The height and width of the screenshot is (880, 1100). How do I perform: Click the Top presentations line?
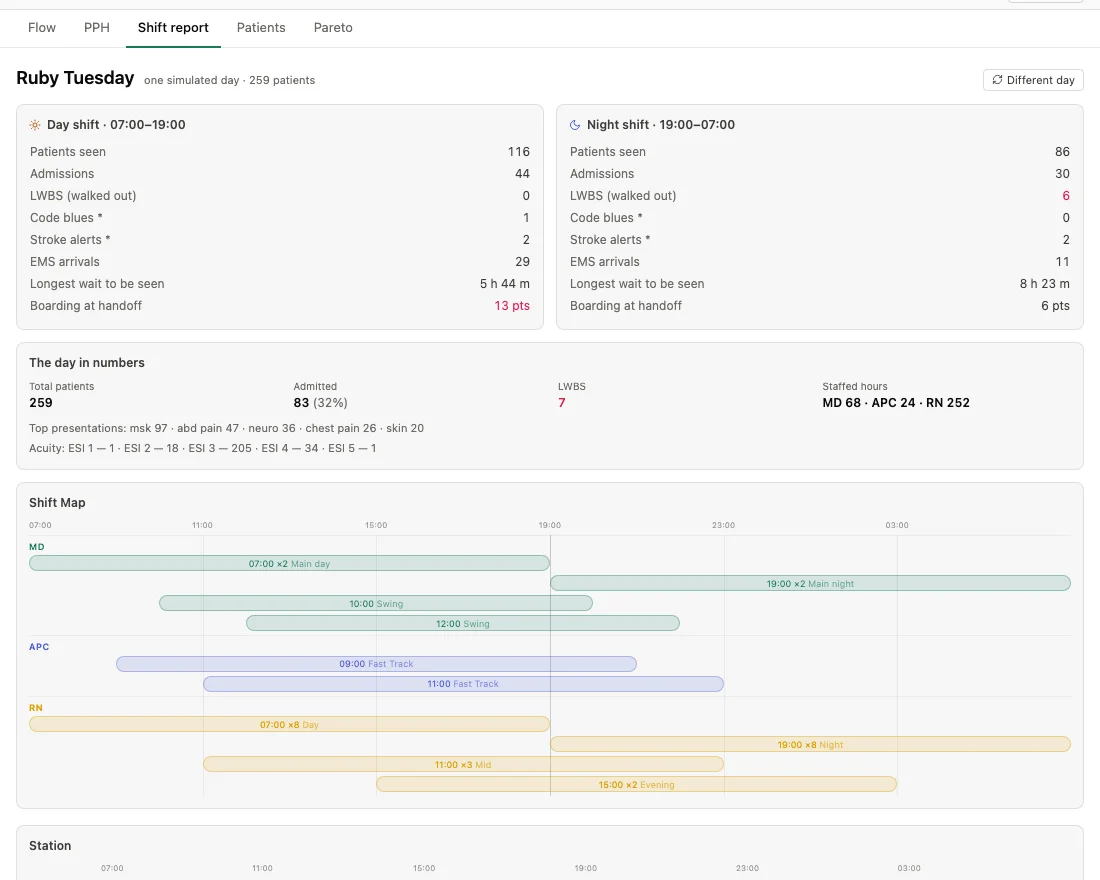(x=227, y=428)
